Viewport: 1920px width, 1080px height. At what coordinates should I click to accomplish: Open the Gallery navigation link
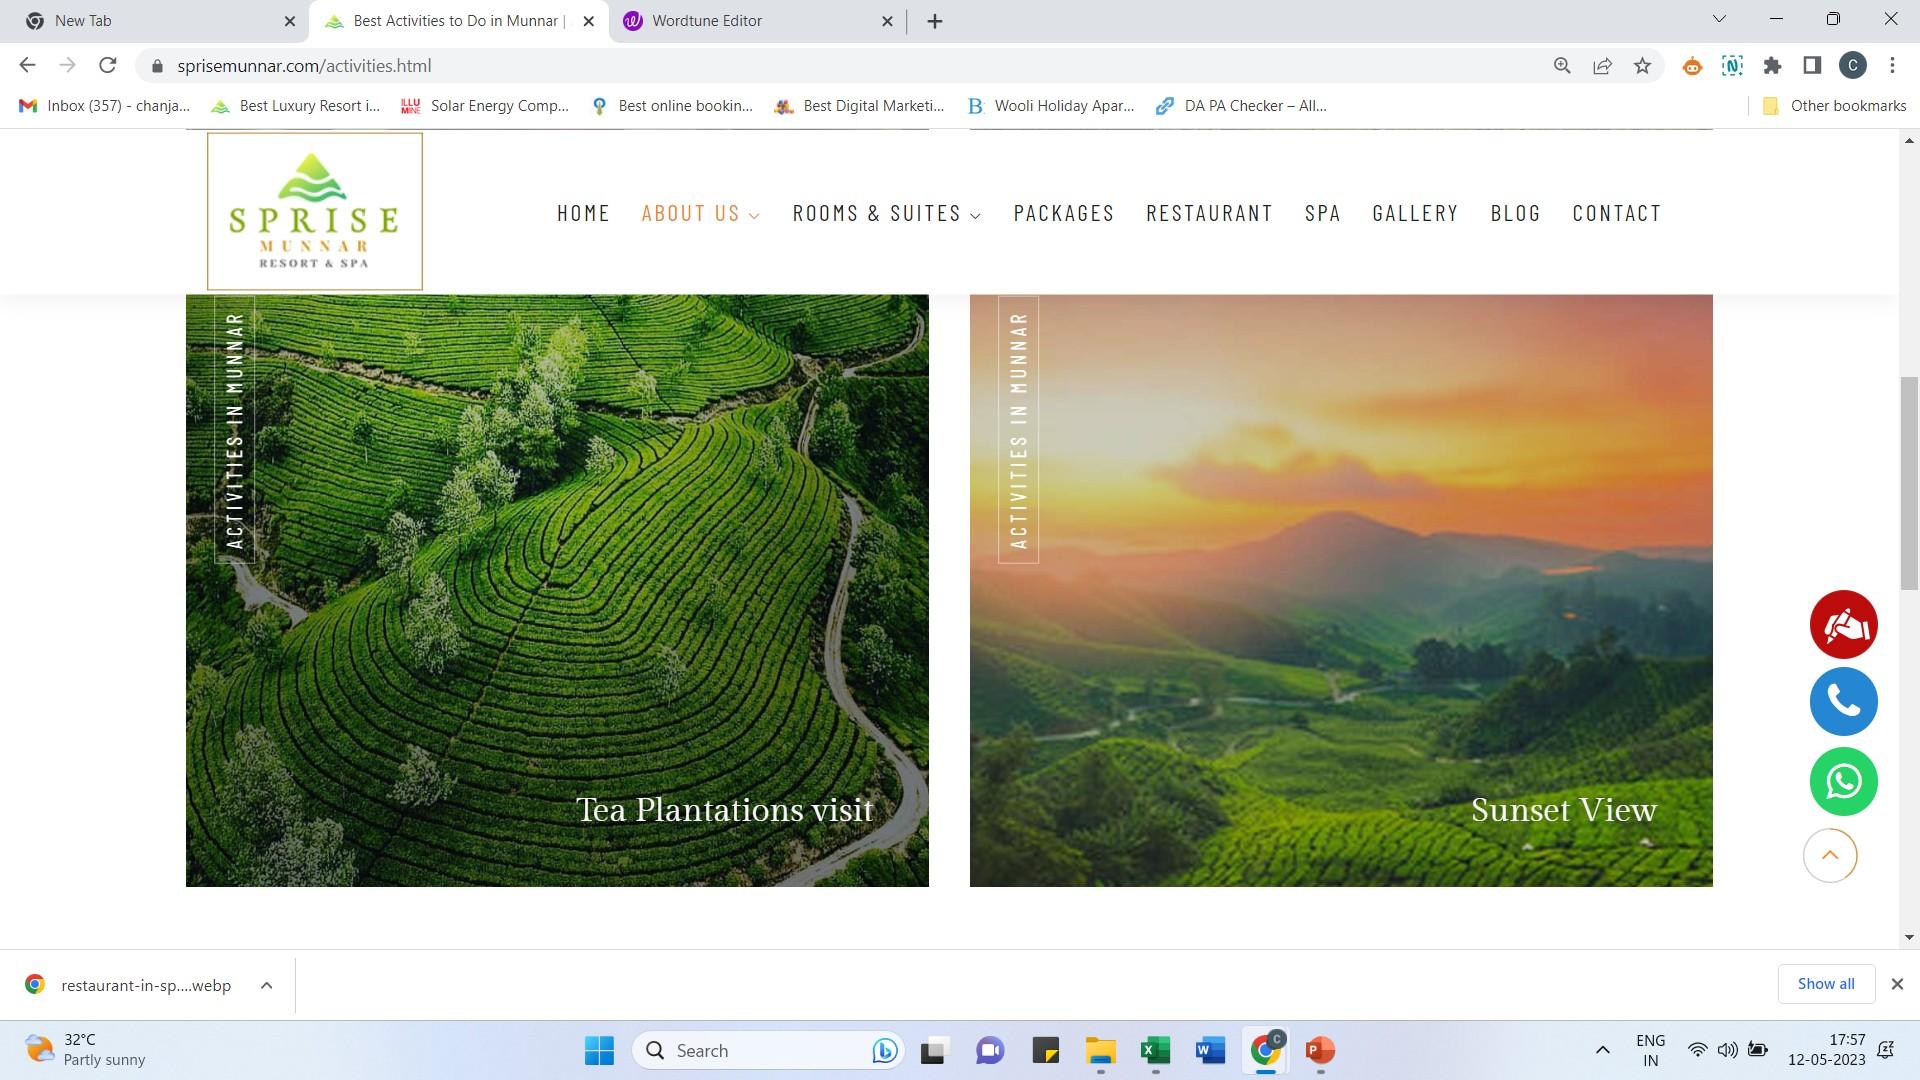1415,213
